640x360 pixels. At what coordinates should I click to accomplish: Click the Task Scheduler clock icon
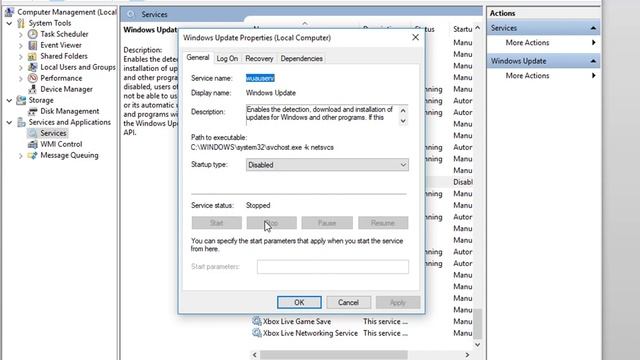tap(33, 34)
